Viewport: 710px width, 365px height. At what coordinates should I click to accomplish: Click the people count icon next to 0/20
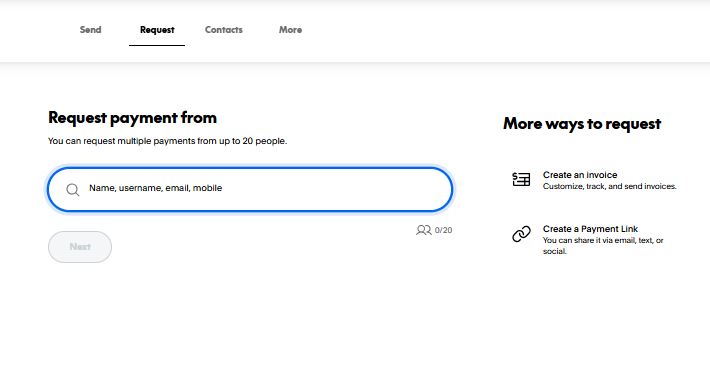click(423, 230)
